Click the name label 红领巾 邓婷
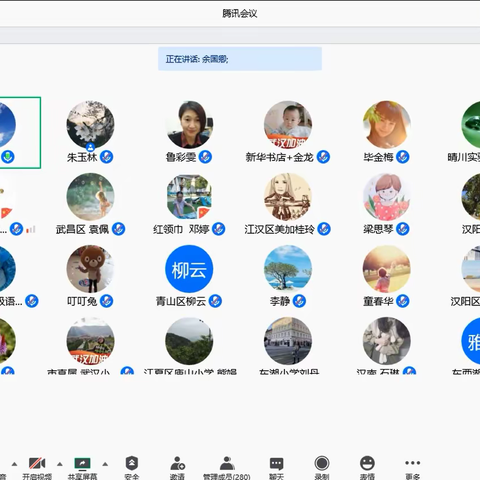Image resolution: width=480 pixels, height=480 pixels. (x=181, y=229)
